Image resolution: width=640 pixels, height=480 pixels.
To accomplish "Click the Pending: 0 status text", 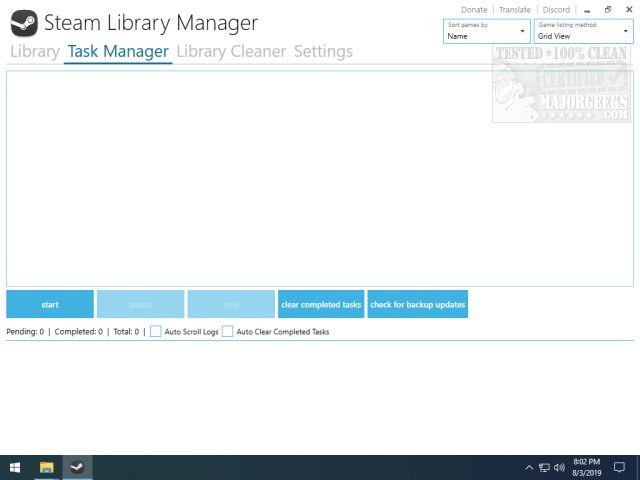I will (25, 331).
